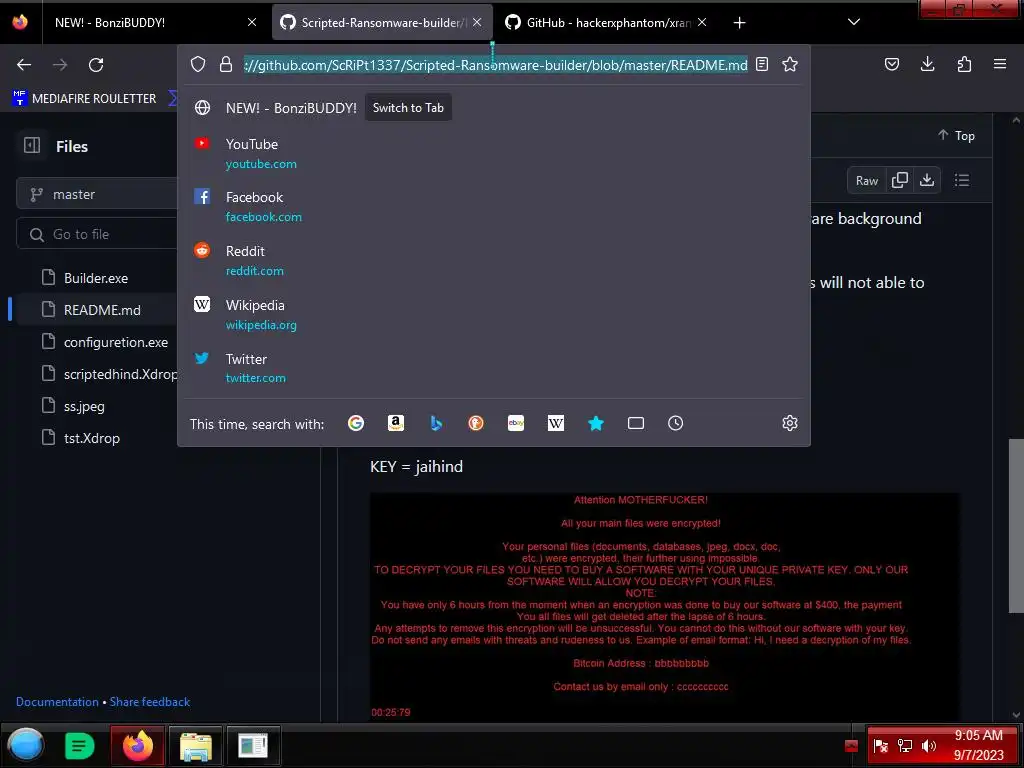Click the taskbar clock showing 9:05 AM
The image size is (1024, 768).
(978, 745)
